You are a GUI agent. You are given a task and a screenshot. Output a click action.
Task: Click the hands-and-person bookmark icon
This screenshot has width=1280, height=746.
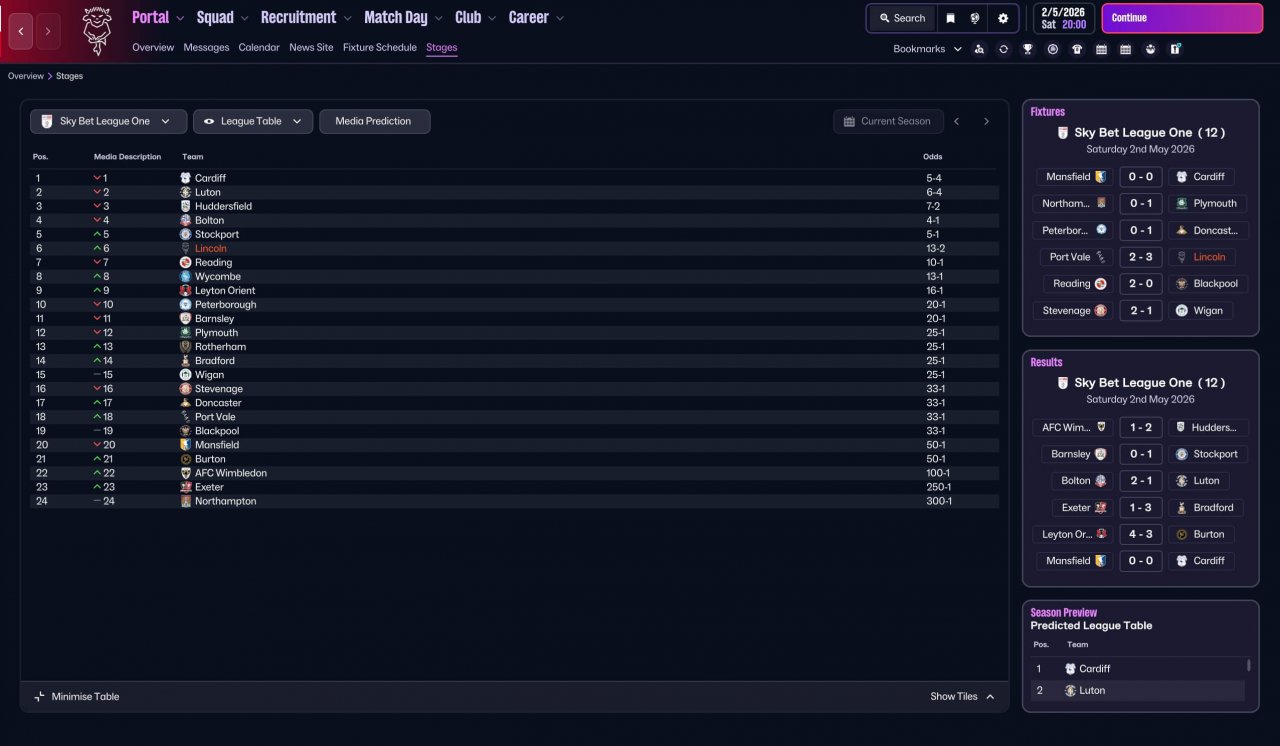(1150, 49)
